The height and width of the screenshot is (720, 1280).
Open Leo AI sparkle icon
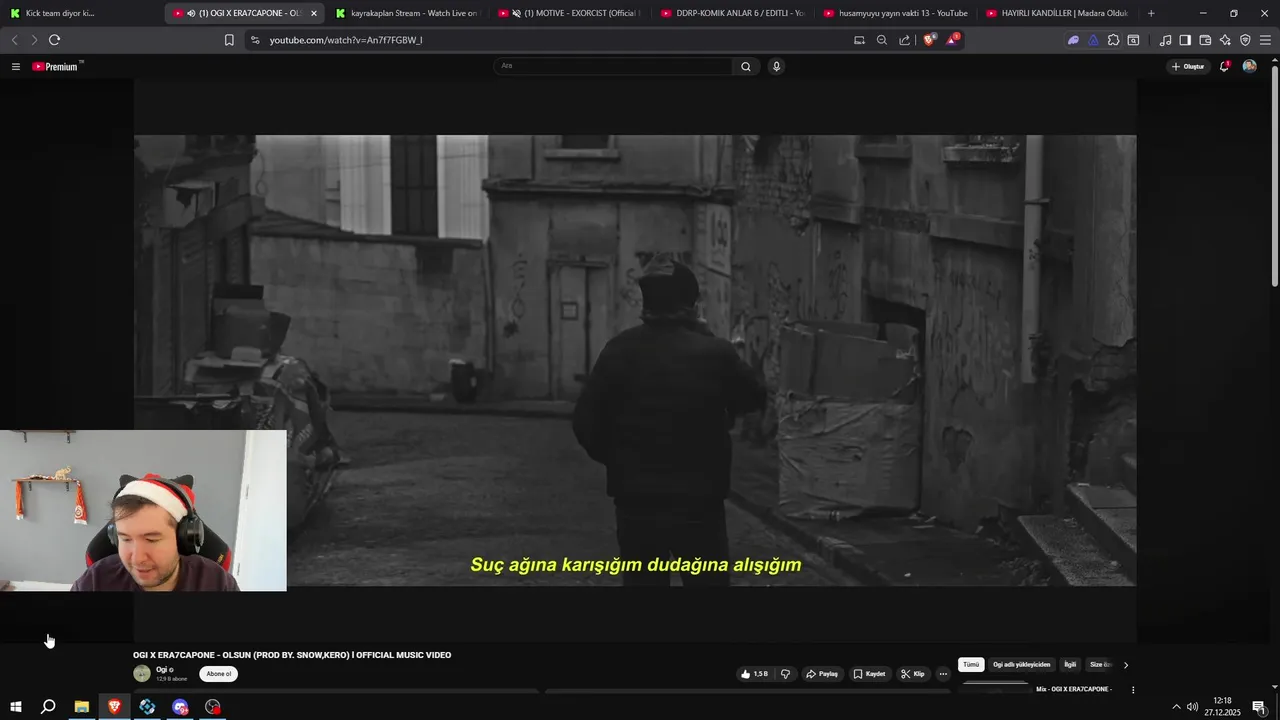pyautogui.click(x=1225, y=40)
